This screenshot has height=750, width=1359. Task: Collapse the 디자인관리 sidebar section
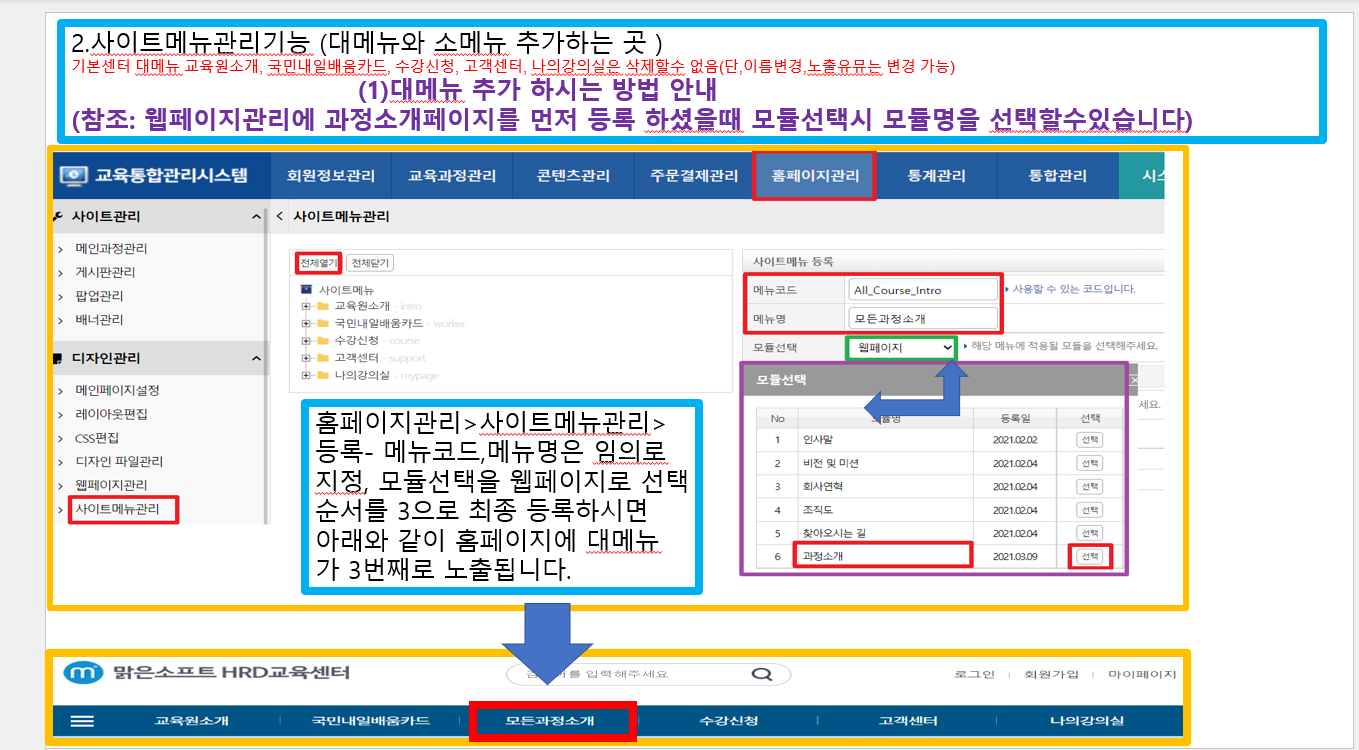256,358
